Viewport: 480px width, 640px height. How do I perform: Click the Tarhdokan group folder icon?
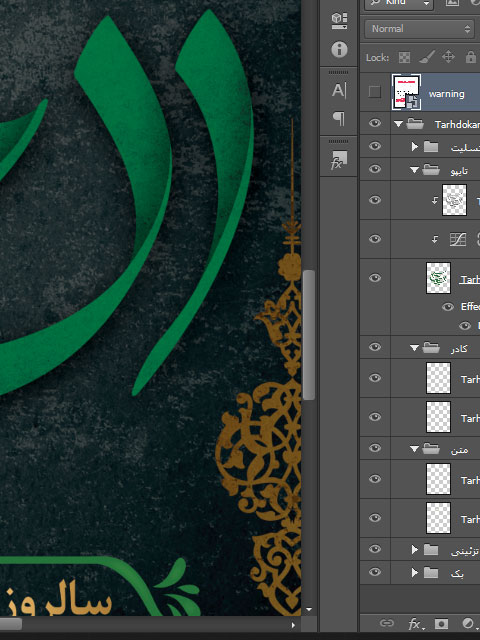point(416,124)
